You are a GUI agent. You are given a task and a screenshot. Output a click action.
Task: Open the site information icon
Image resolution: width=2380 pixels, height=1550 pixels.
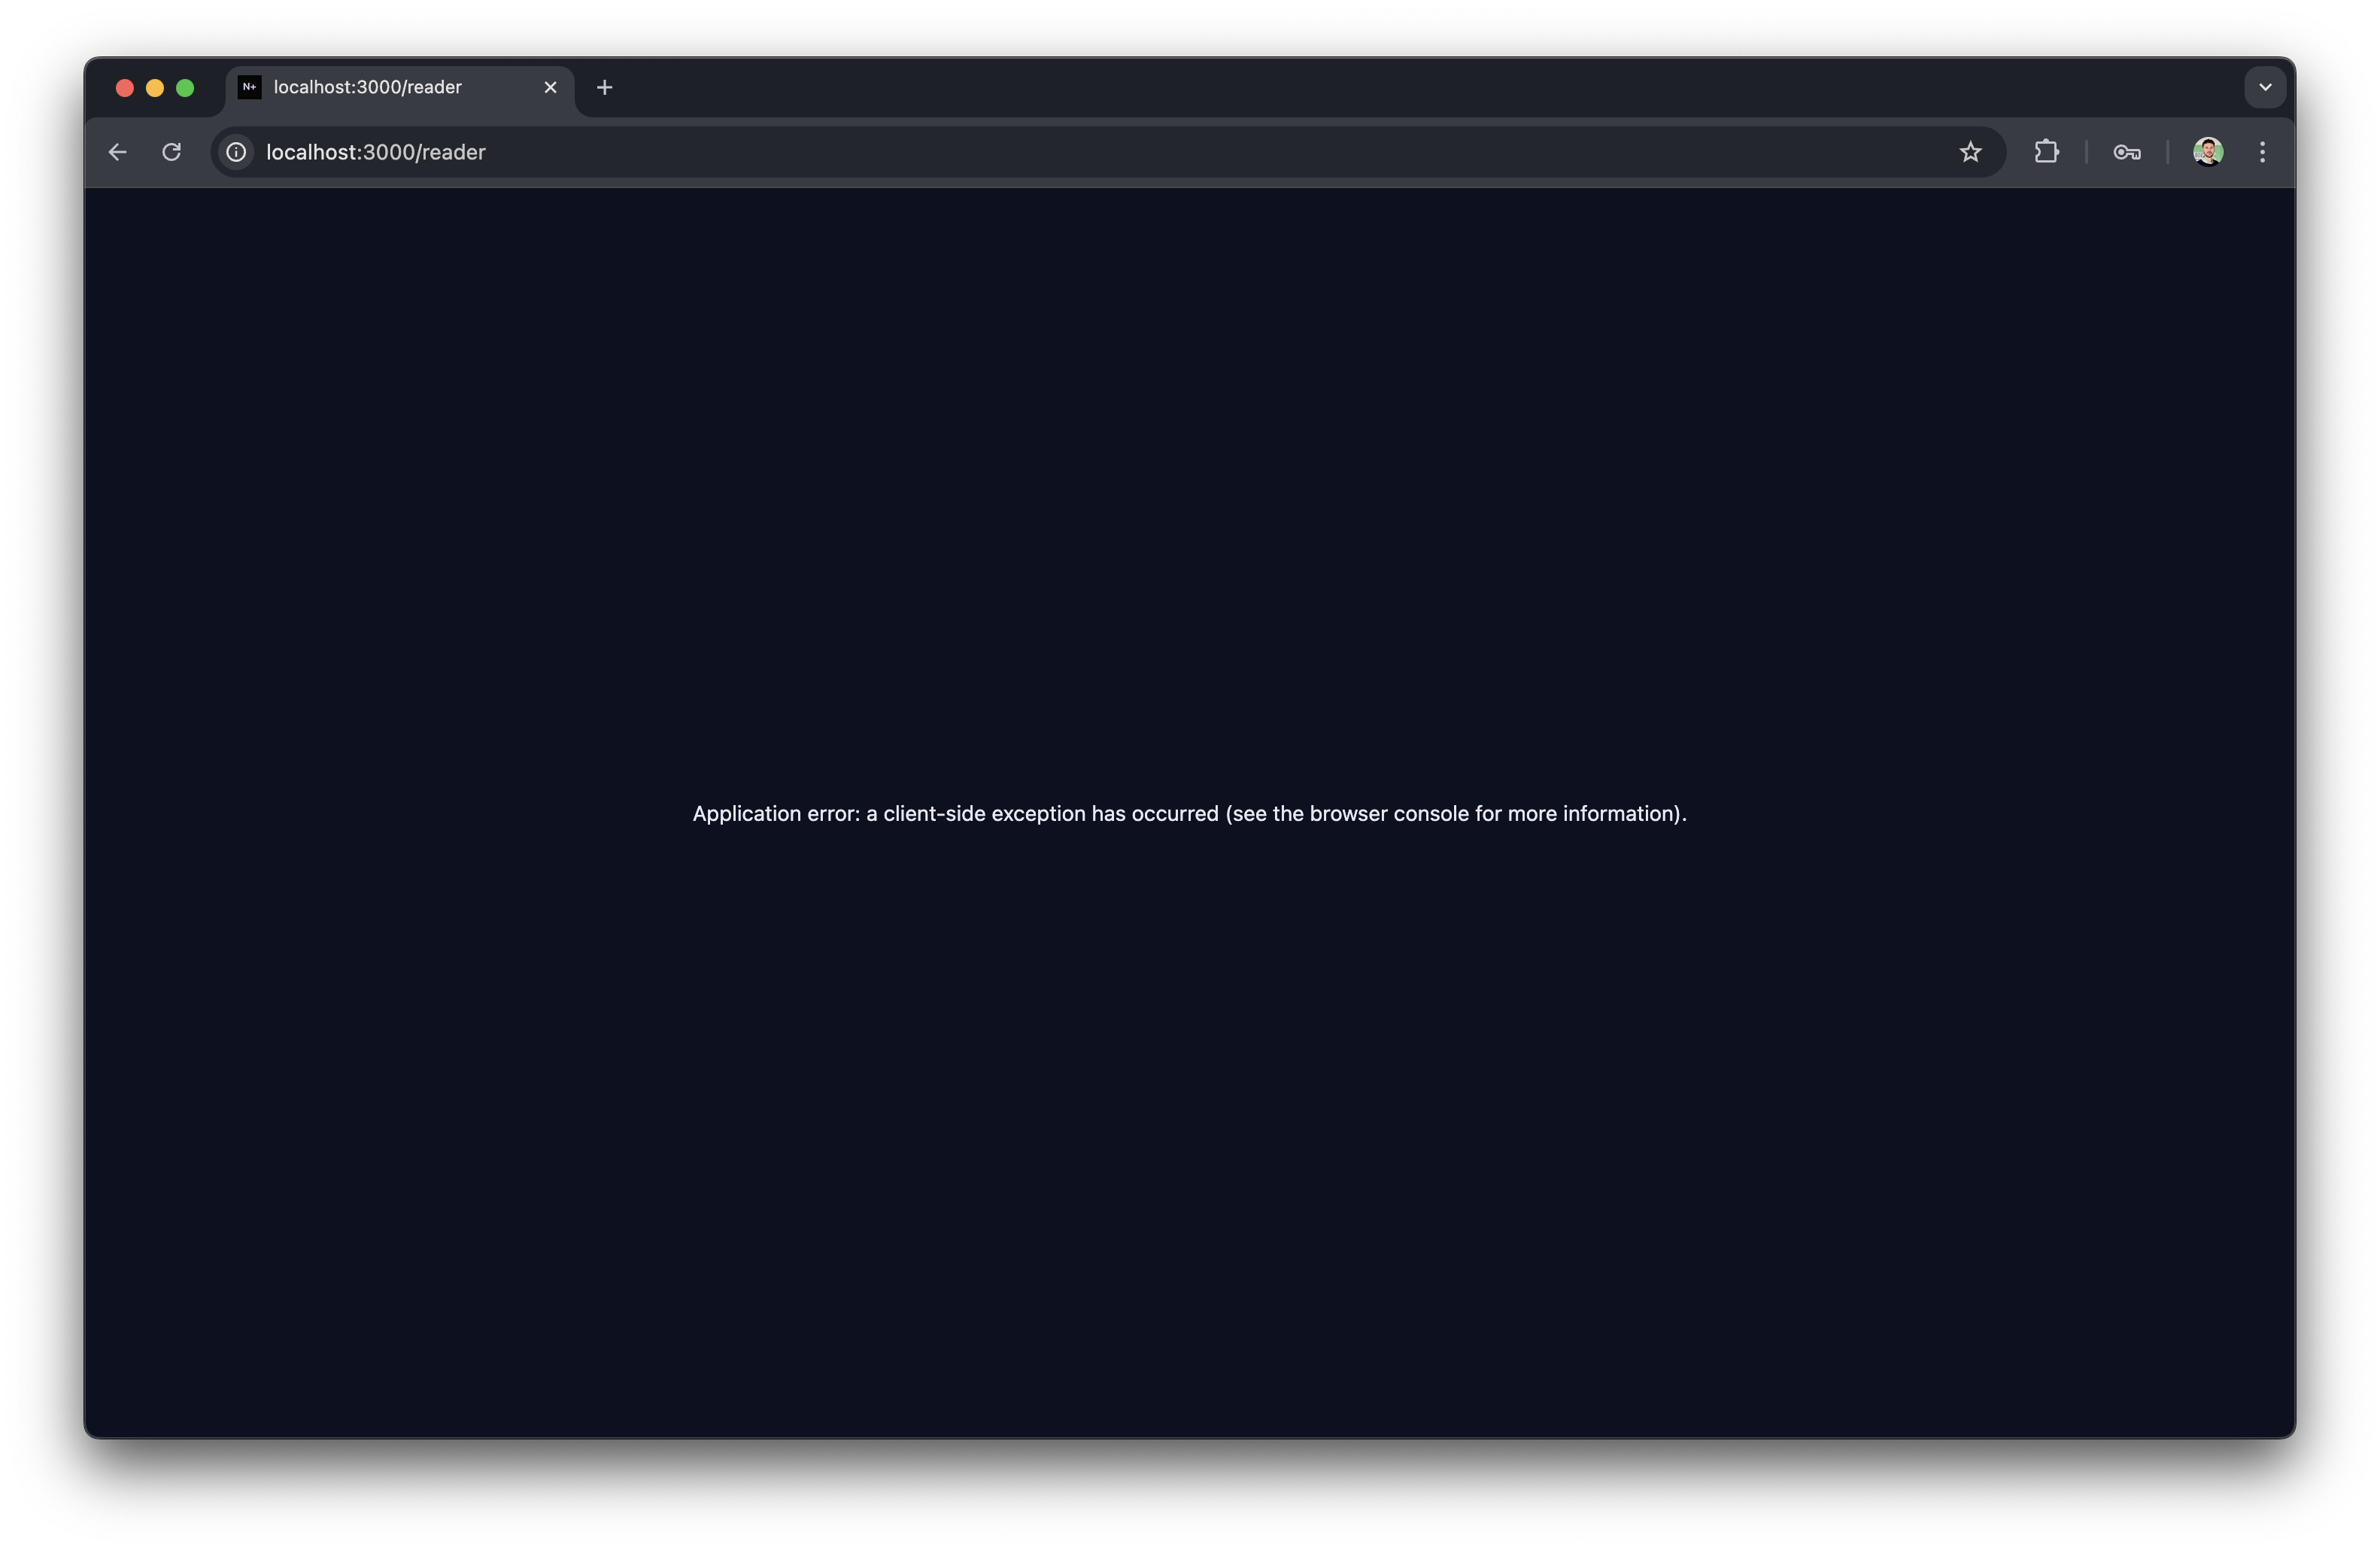[236, 152]
